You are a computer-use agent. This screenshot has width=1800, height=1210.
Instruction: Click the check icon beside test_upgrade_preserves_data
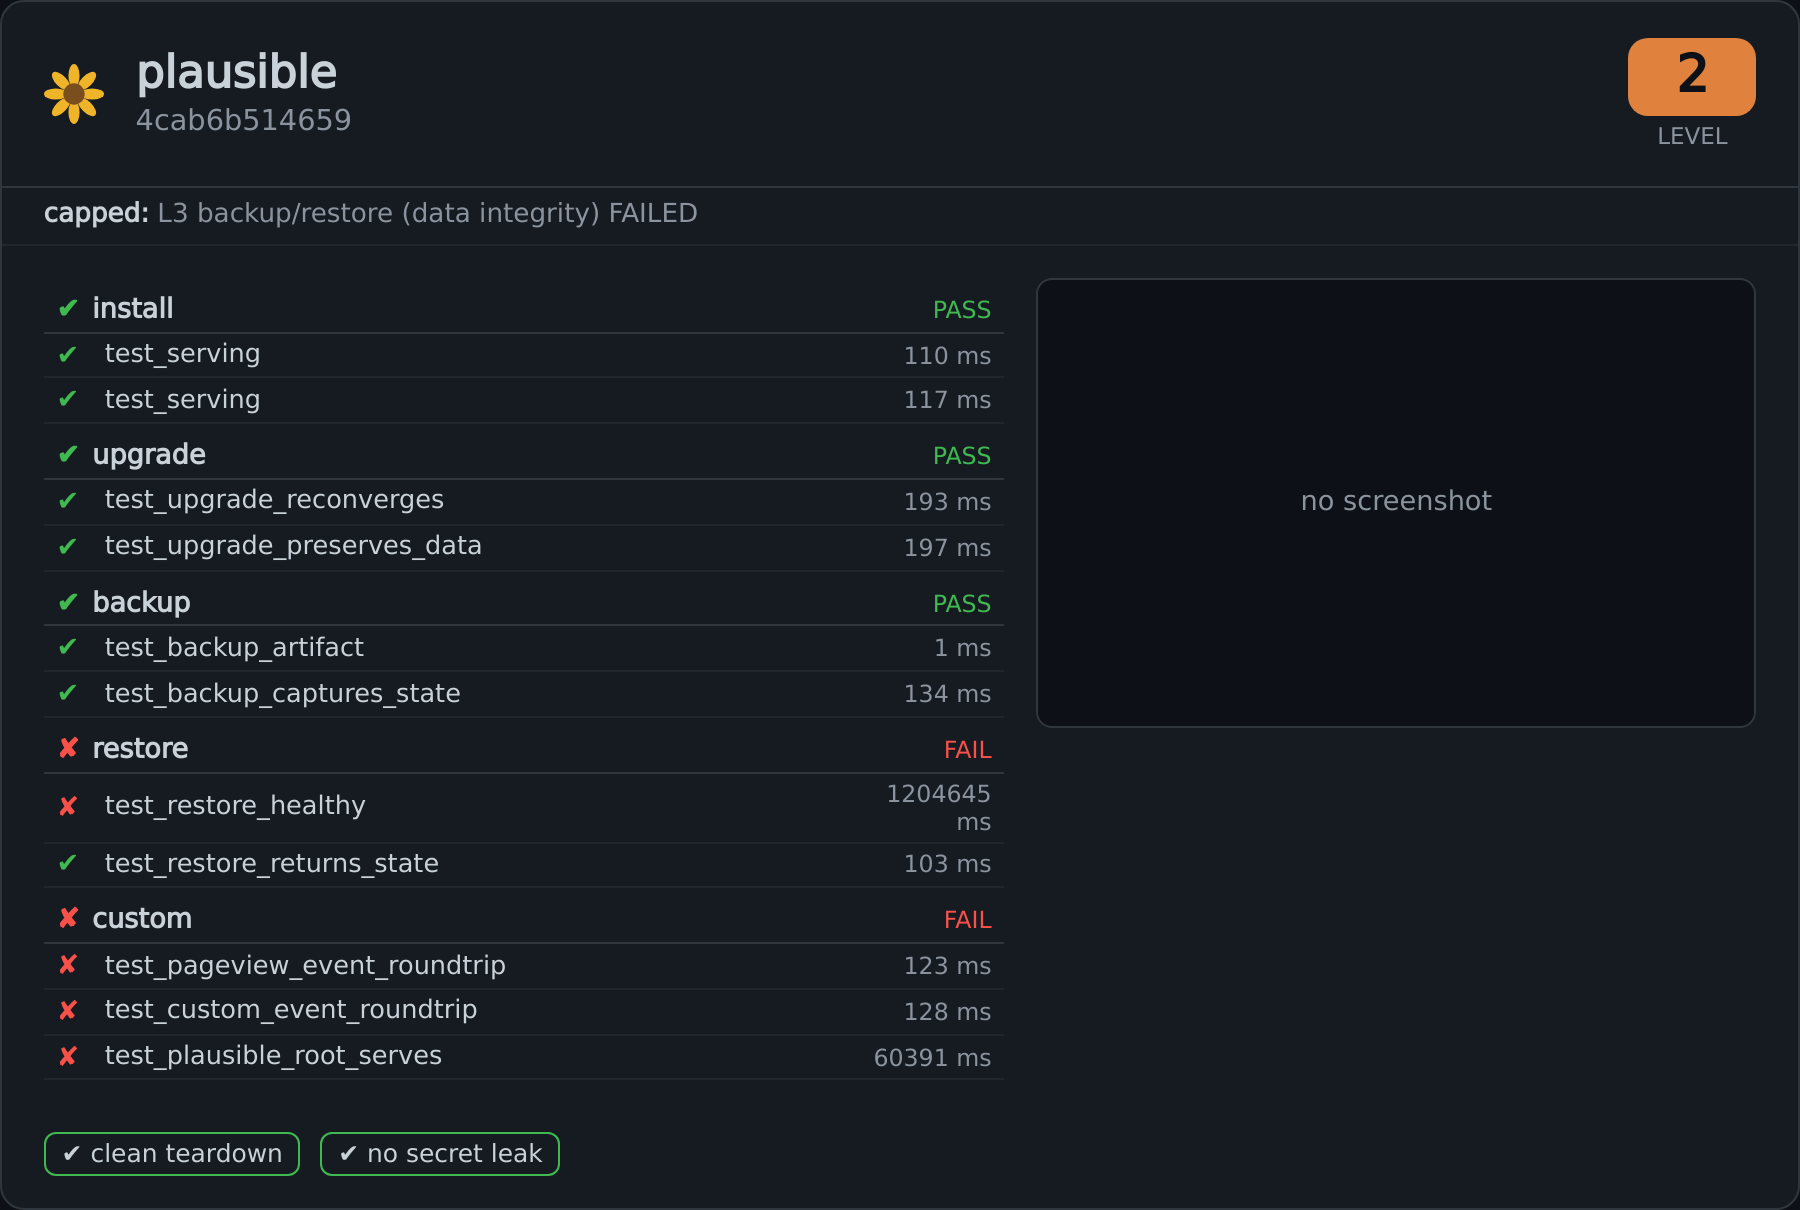point(68,546)
